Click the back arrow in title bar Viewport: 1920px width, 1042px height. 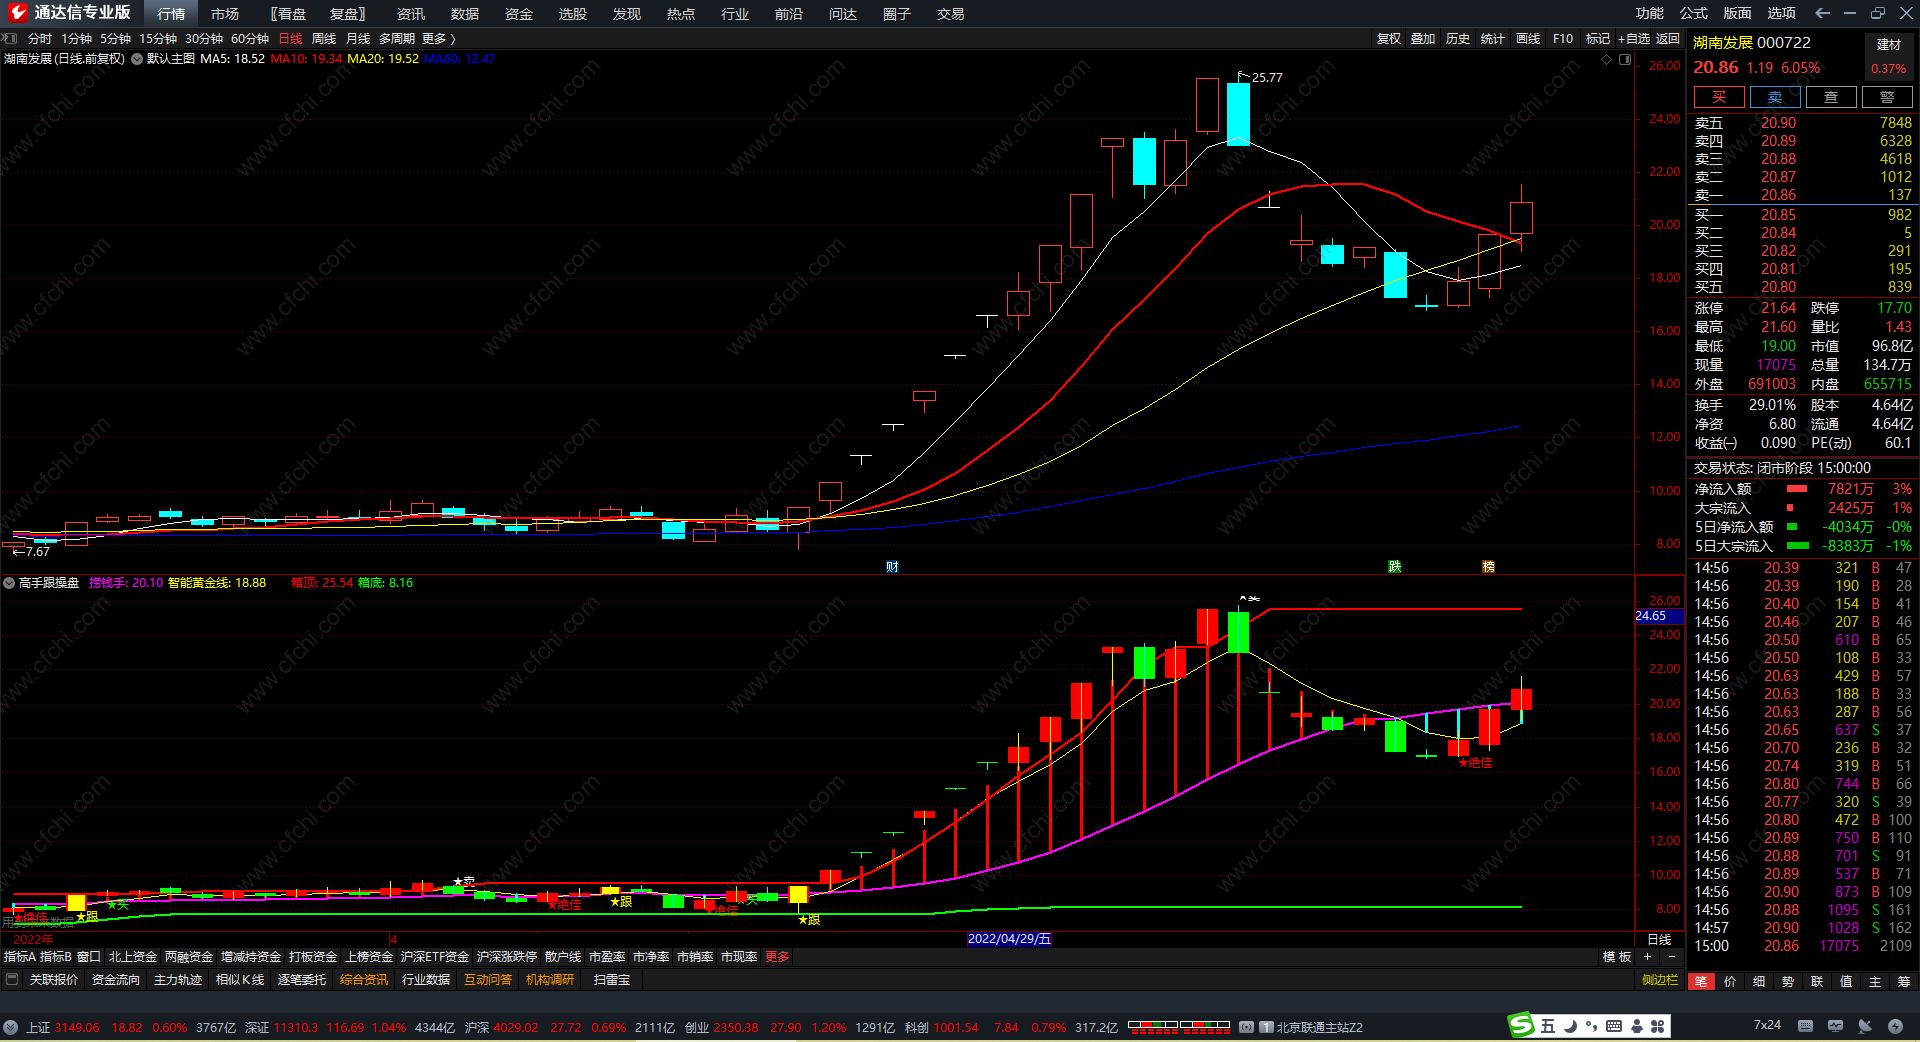click(1822, 13)
